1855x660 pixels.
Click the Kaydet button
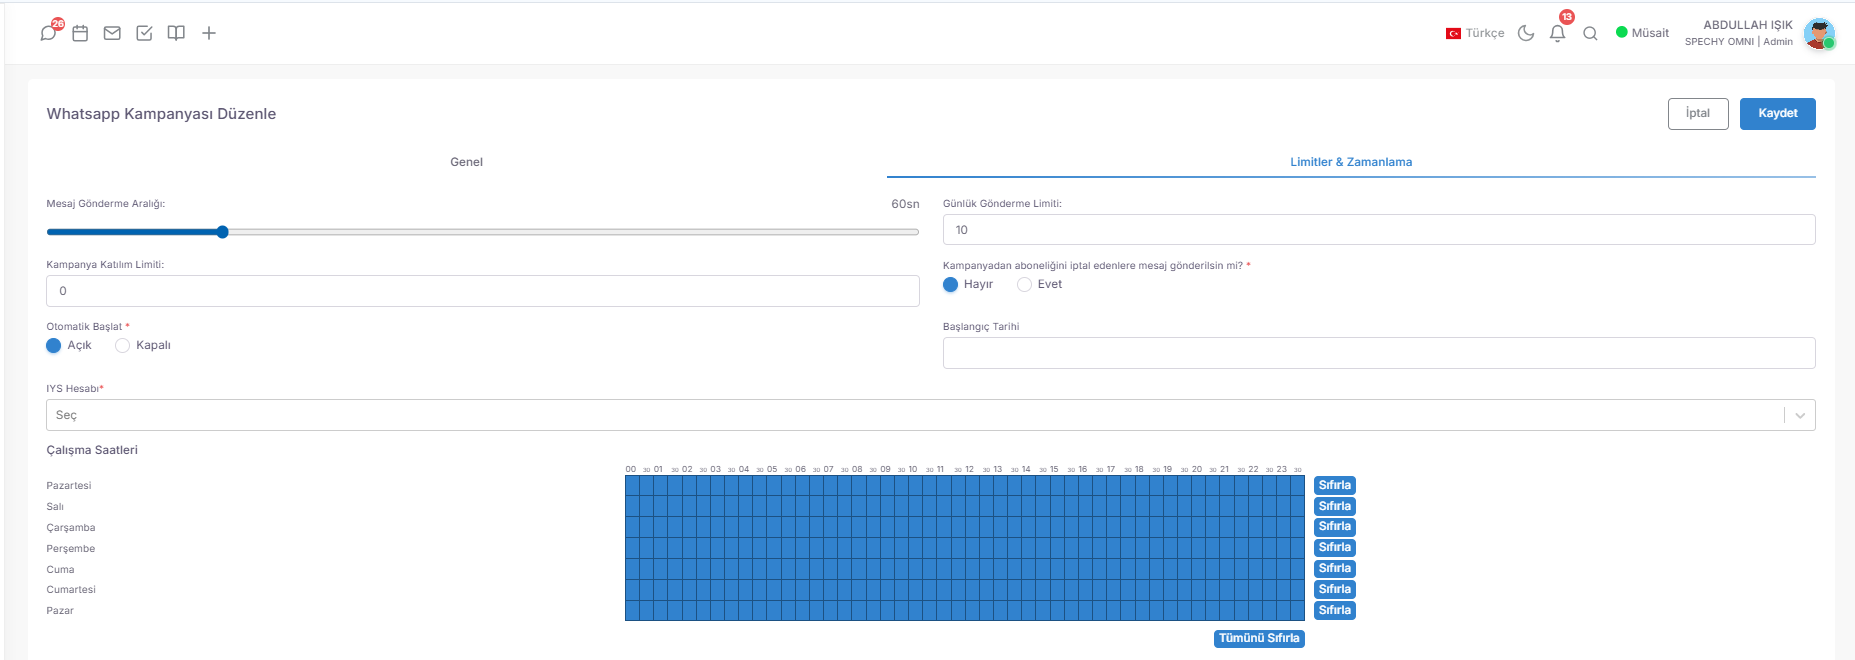coord(1778,113)
